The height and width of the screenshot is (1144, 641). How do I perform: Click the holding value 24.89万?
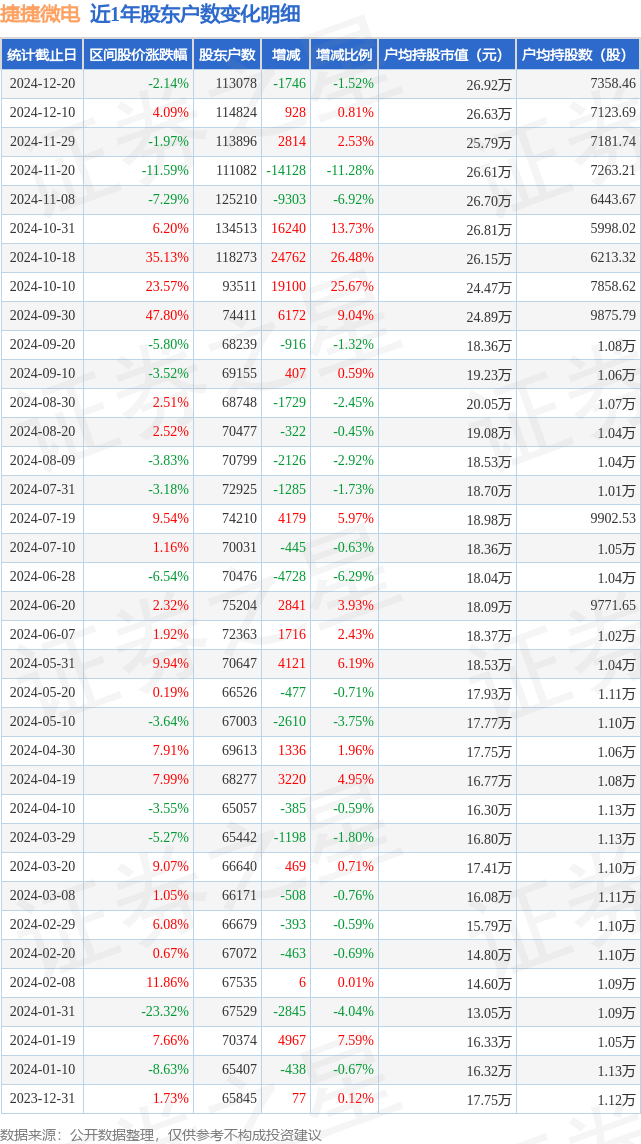click(489, 316)
